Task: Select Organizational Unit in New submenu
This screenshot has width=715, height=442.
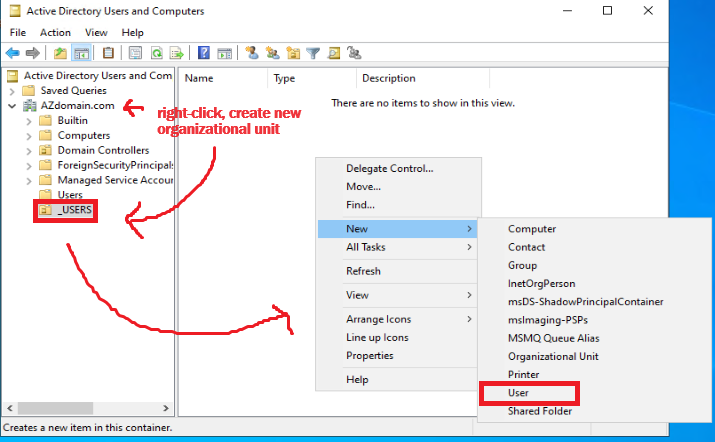Action: pyautogui.click(x=595, y=357)
